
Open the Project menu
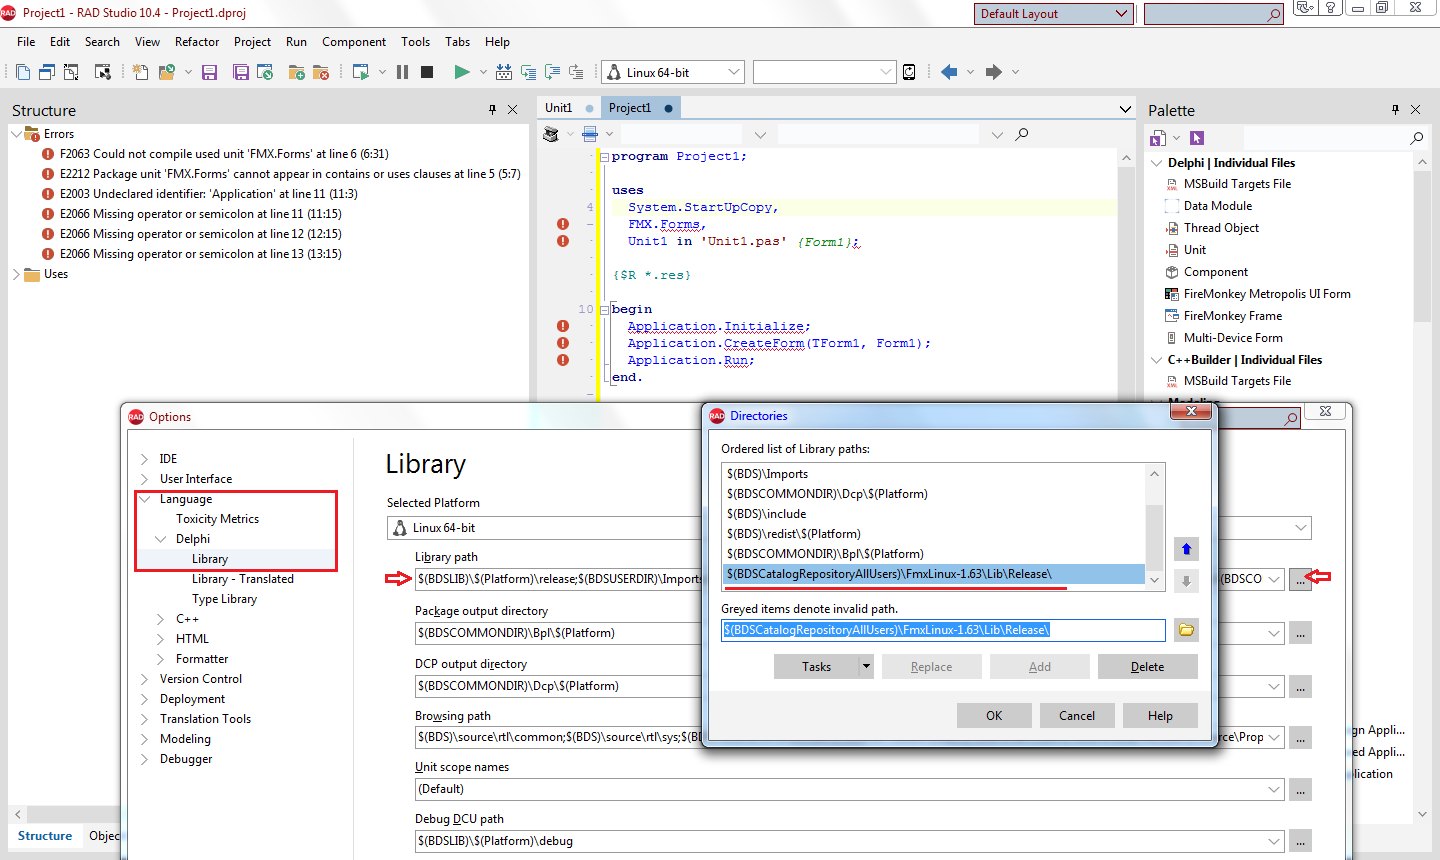click(x=252, y=42)
